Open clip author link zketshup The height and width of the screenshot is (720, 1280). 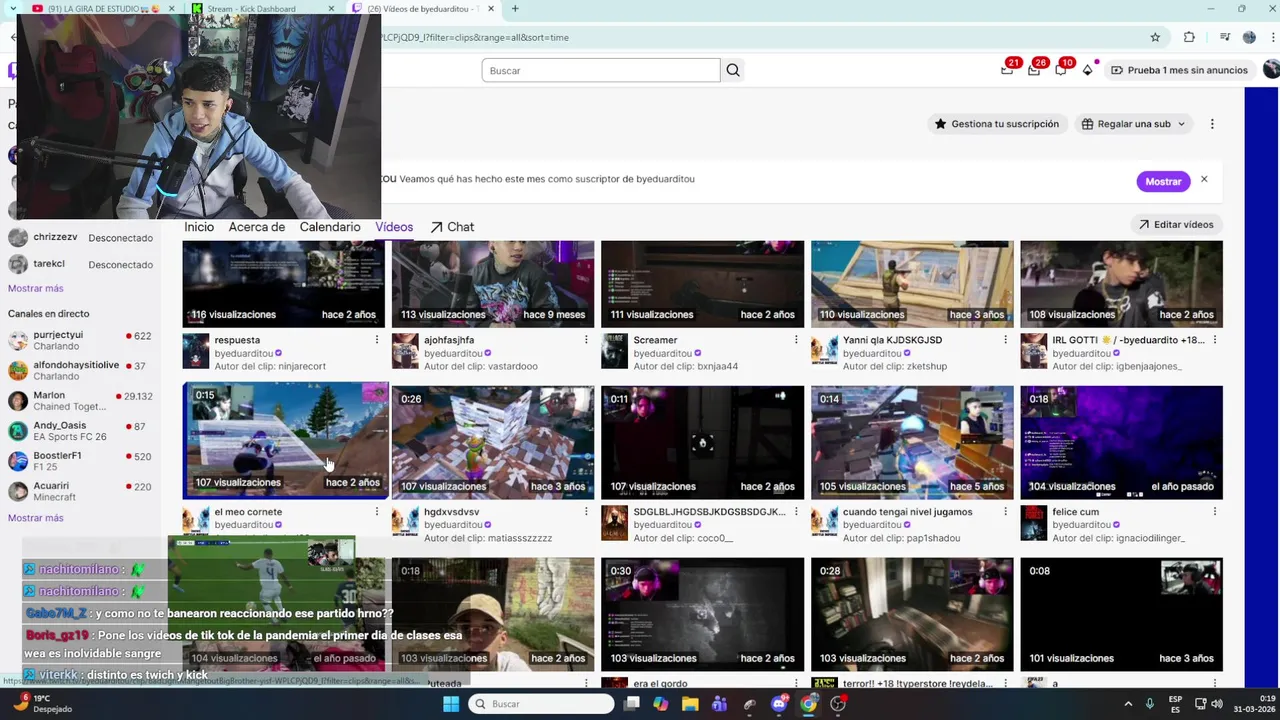pos(894,366)
